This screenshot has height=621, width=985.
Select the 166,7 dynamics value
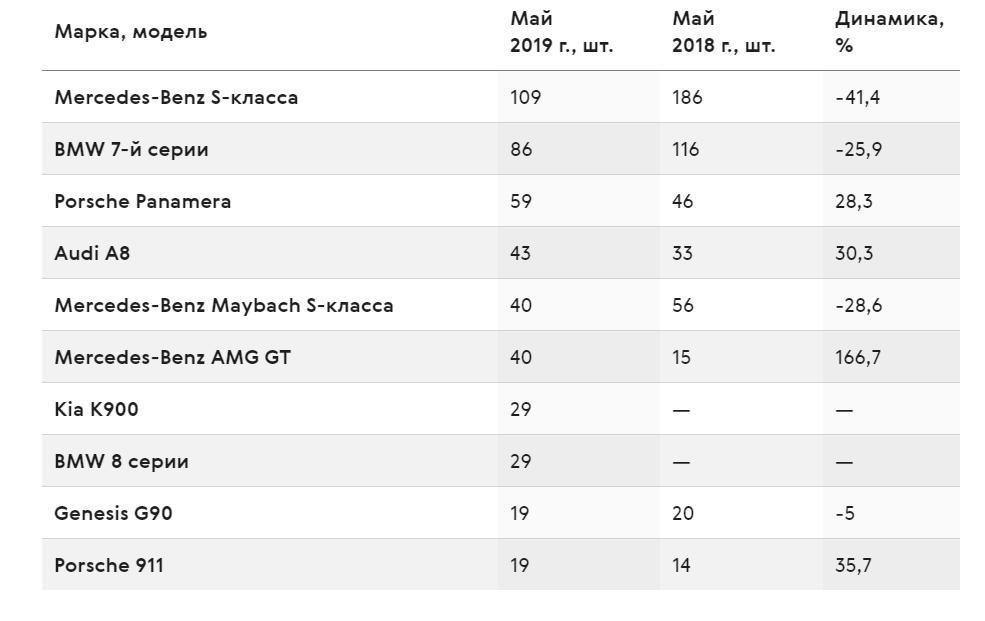[858, 357]
